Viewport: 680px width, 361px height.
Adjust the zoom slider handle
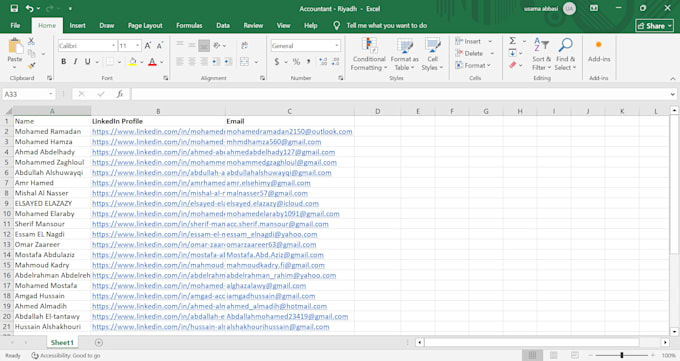(x=621, y=355)
